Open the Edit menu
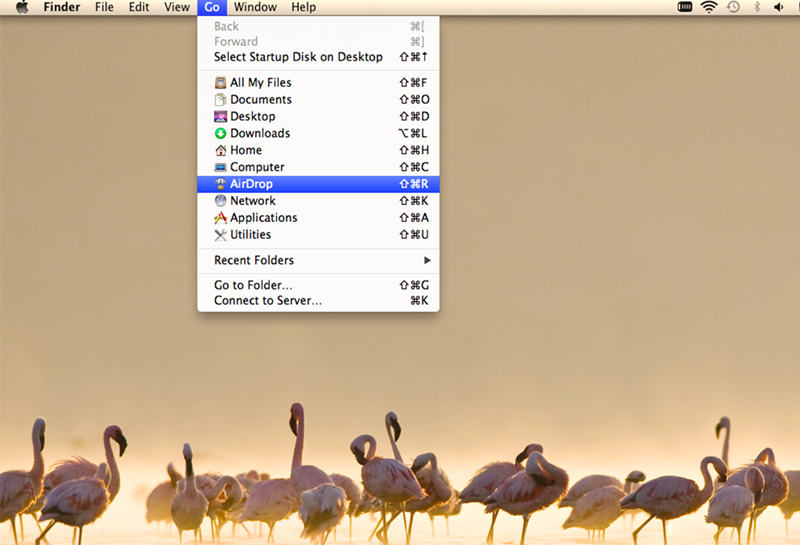800x545 pixels. pyautogui.click(x=139, y=7)
